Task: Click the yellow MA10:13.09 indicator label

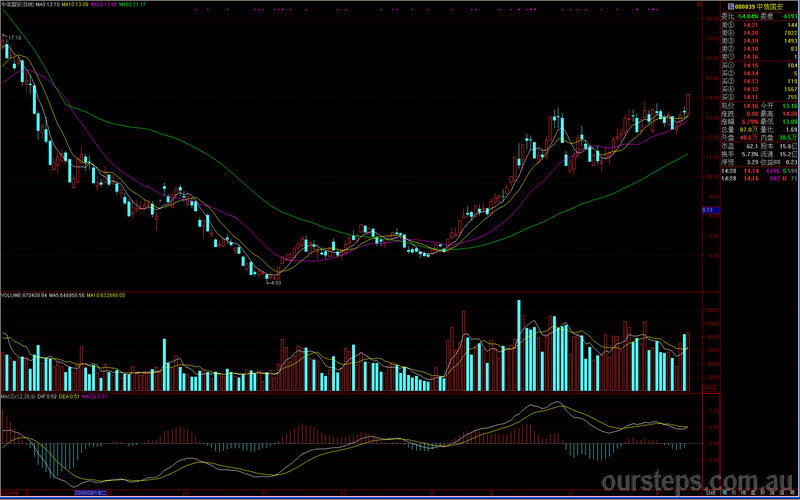Action: point(75,5)
